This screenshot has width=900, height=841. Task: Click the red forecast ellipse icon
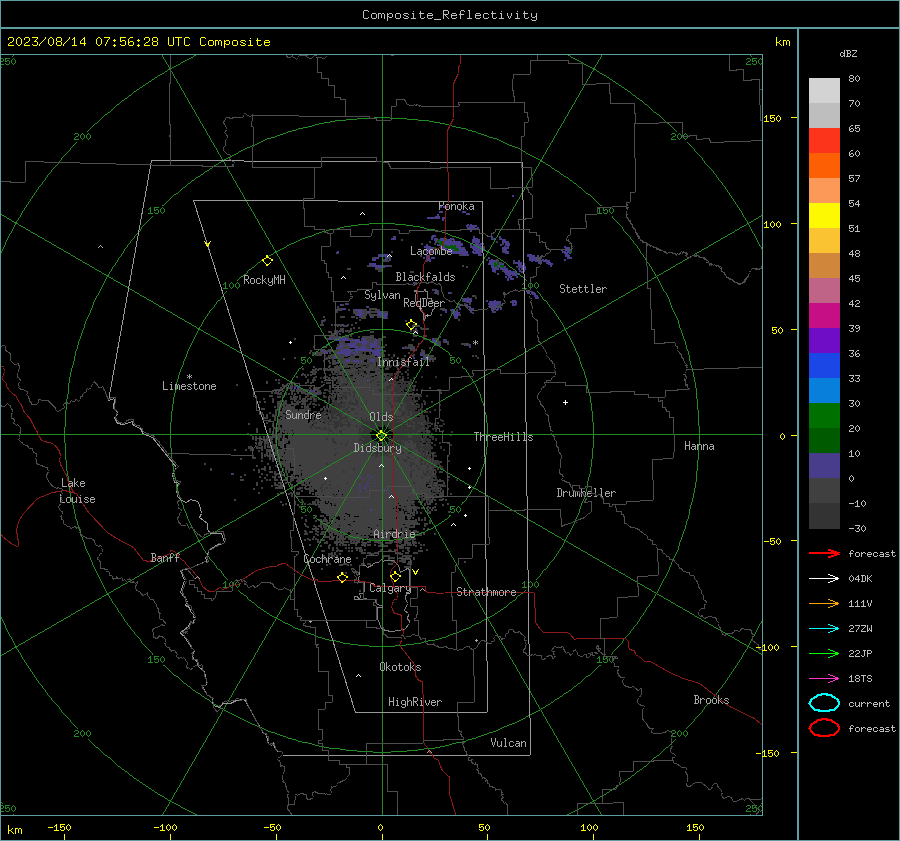(824, 728)
